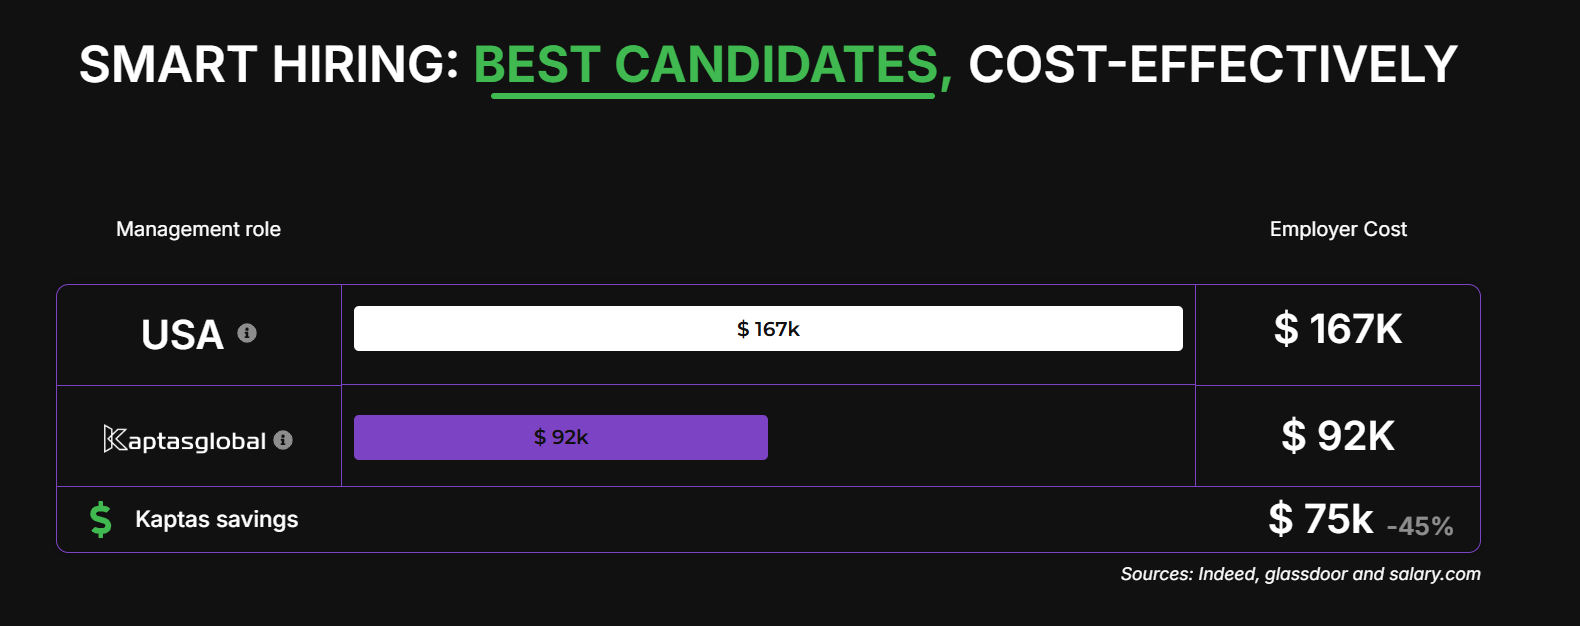Image resolution: width=1580 pixels, height=626 pixels.
Task: Click the Management role column label
Action: (198, 229)
